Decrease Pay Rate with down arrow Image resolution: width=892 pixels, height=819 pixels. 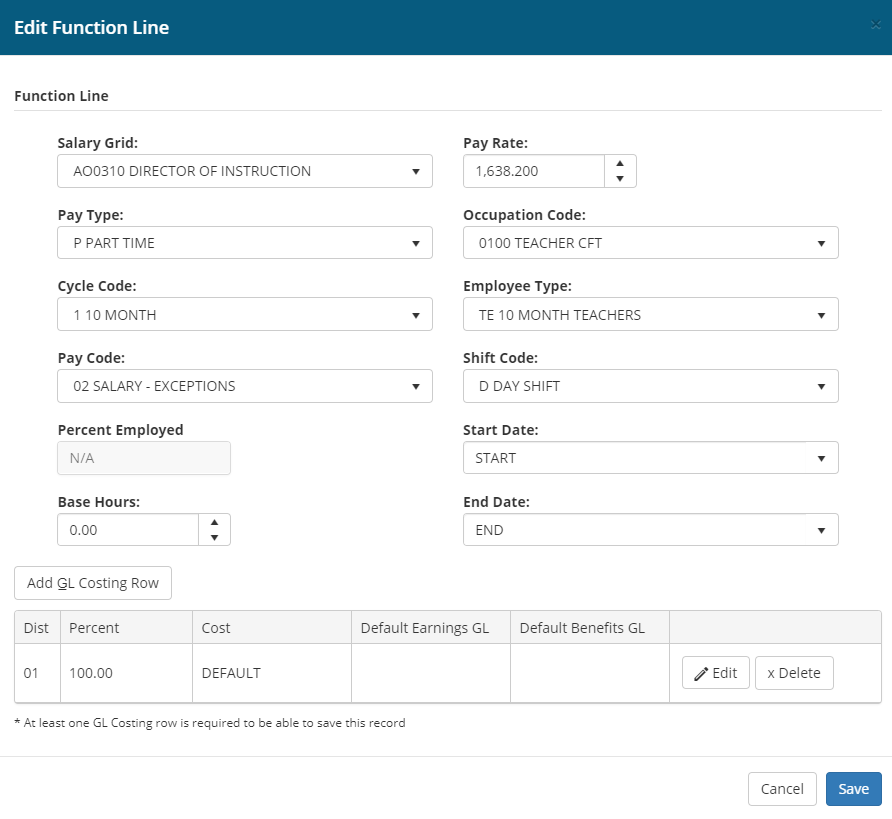pos(620,179)
